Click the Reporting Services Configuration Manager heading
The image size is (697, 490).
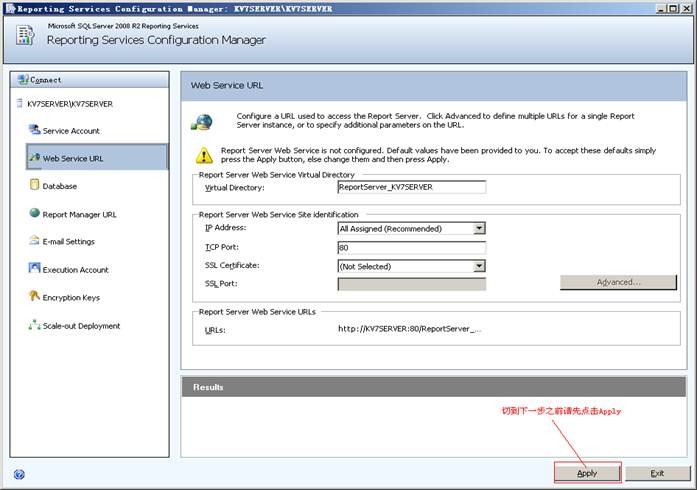pyautogui.click(x=156, y=40)
